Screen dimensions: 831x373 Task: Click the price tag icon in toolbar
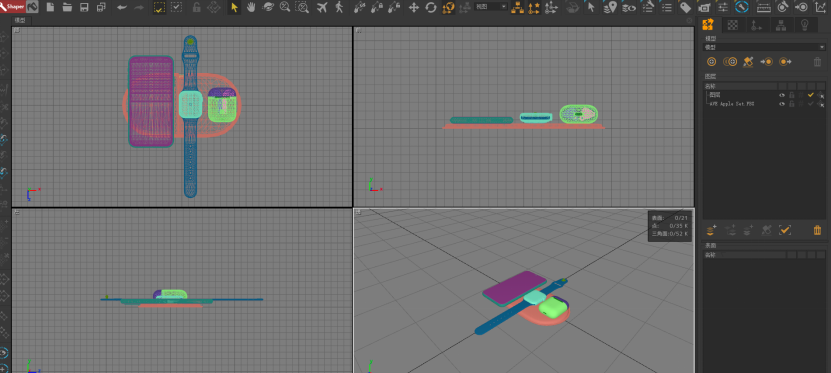tap(685, 7)
